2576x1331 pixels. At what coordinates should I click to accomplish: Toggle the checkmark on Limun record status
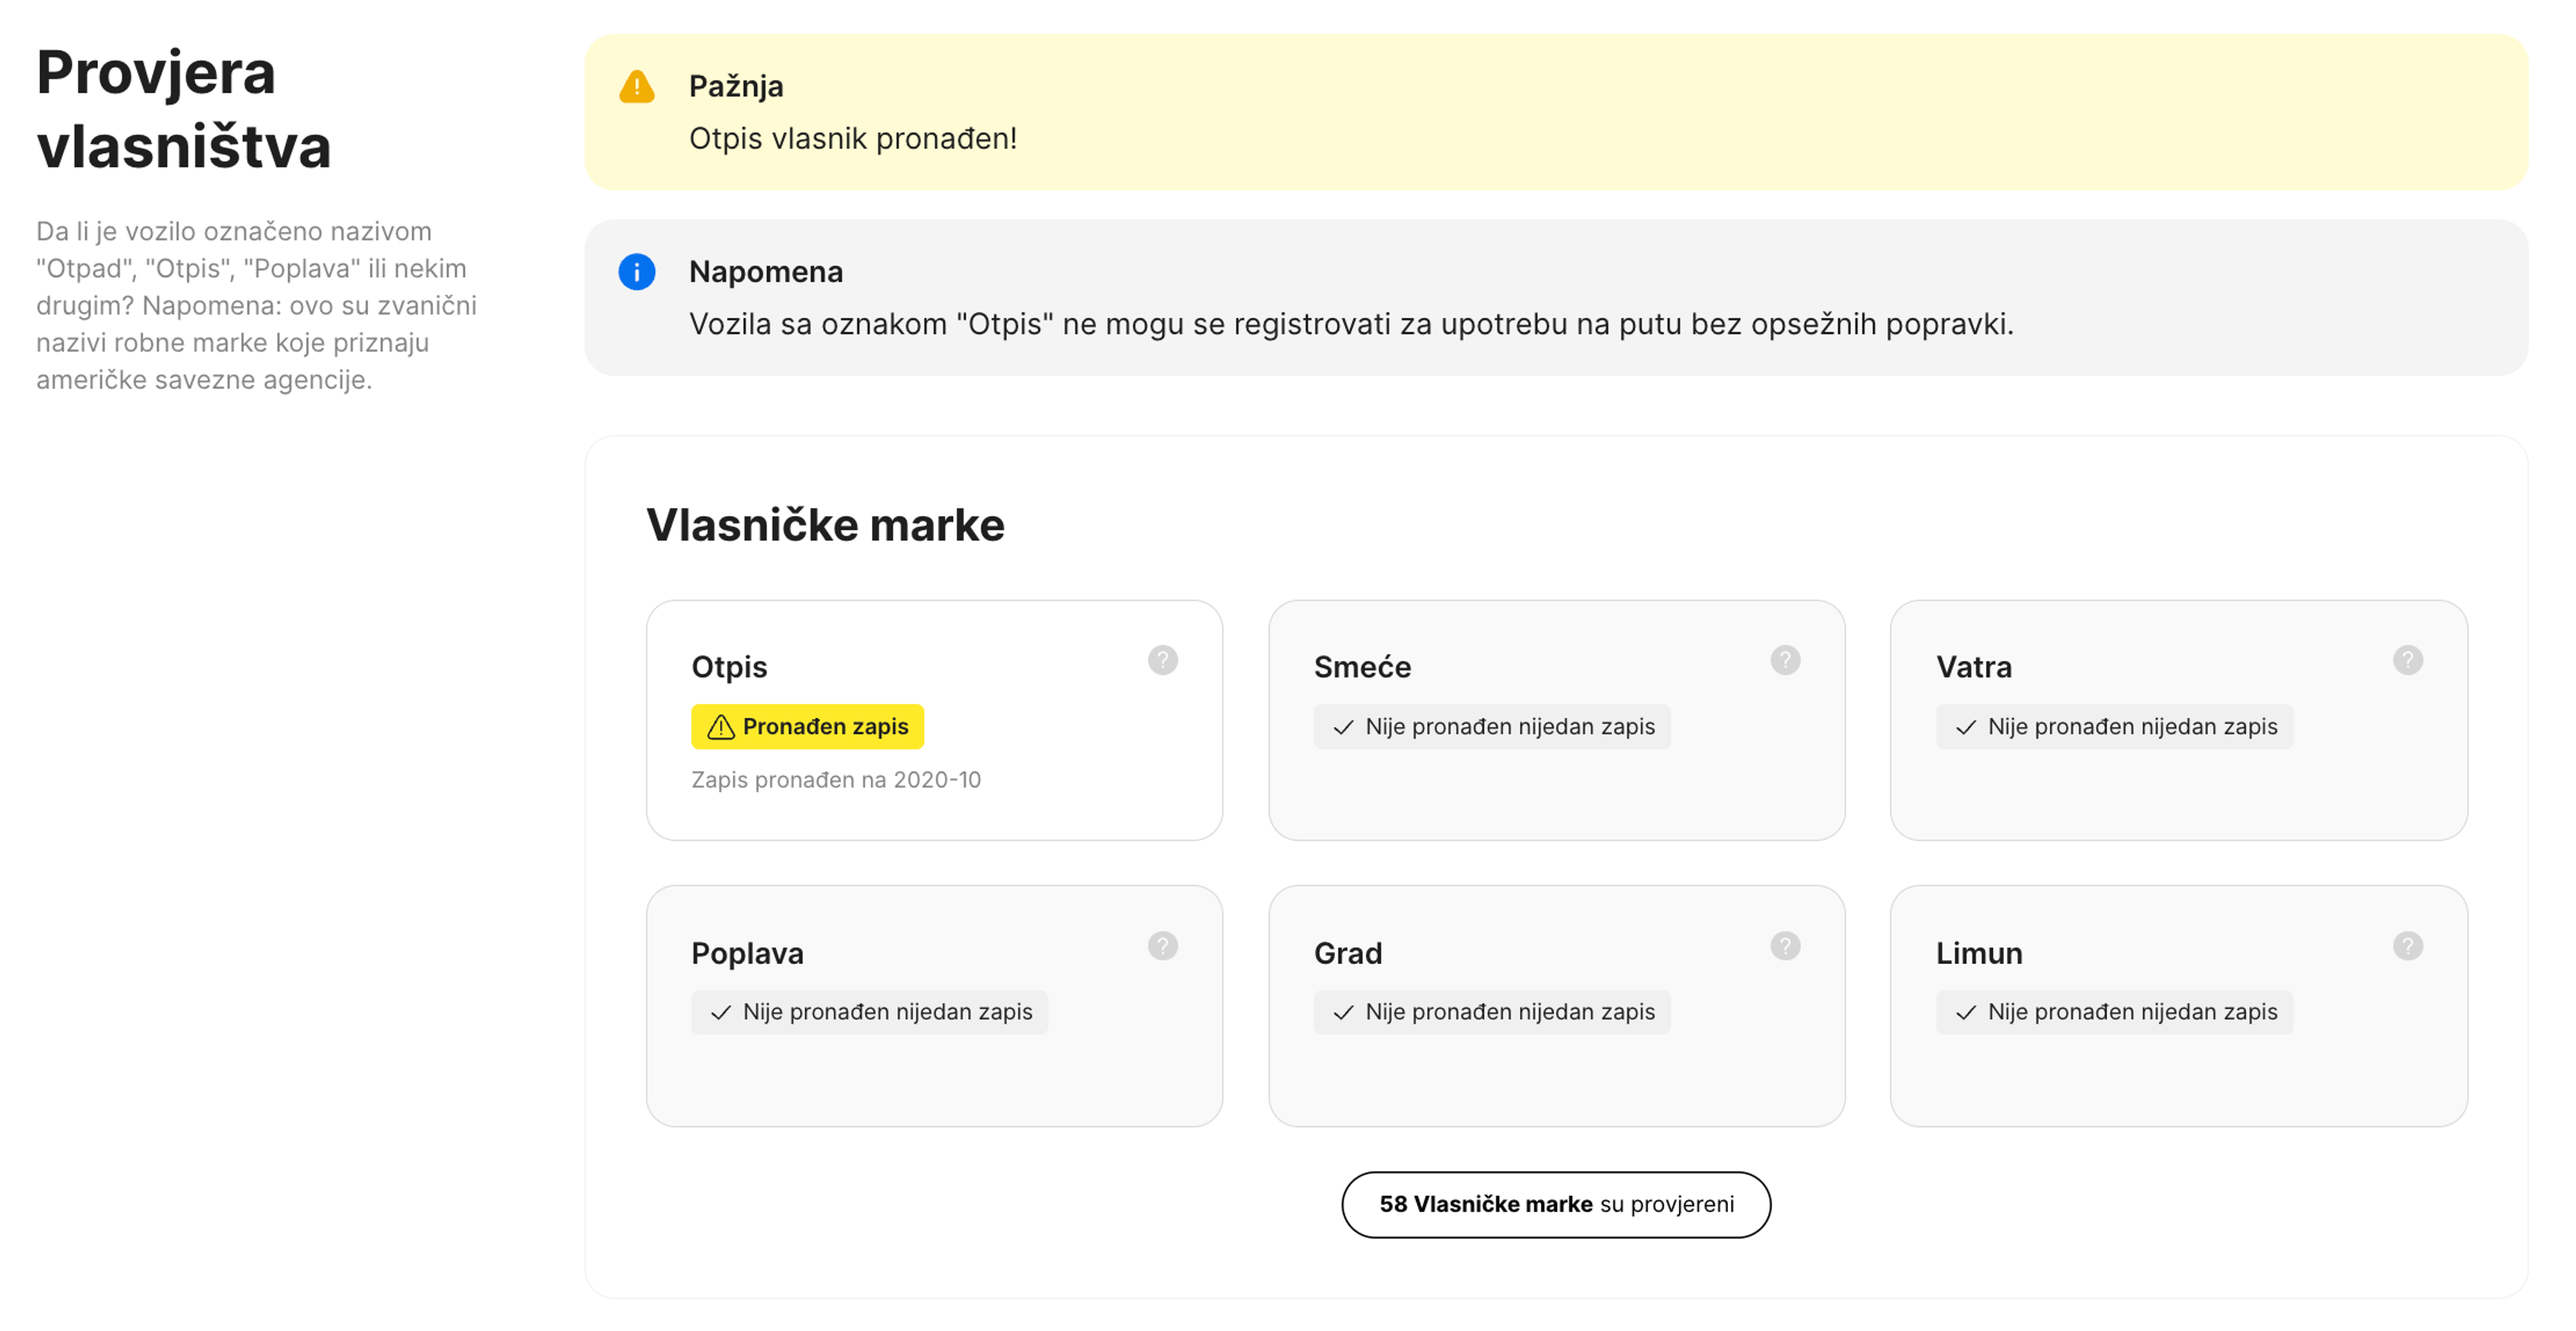tap(1966, 1012)
